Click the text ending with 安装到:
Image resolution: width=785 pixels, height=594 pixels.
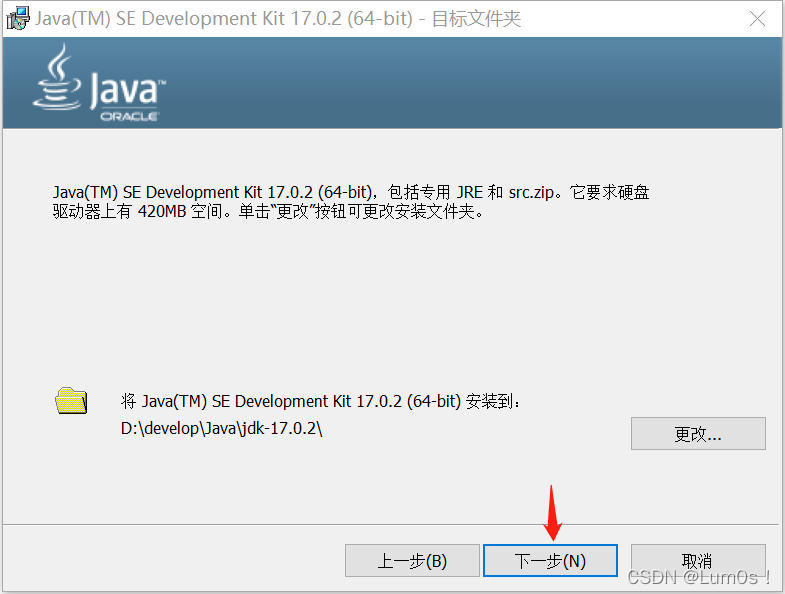pyautogui.click(x=320, y=401)
